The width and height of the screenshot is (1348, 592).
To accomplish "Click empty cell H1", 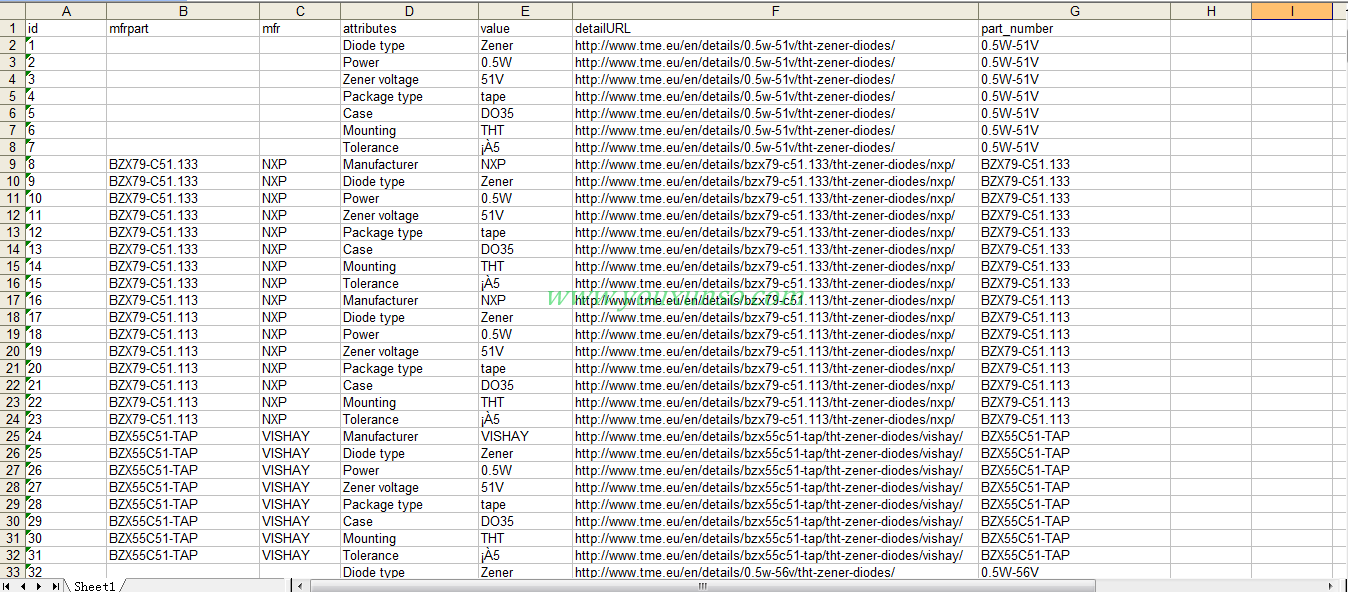I will click(x=1211, y=29).
